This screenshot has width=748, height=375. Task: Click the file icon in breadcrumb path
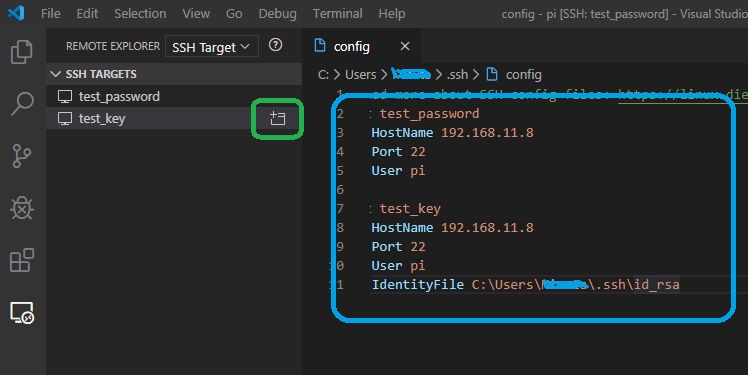(492, 74)
